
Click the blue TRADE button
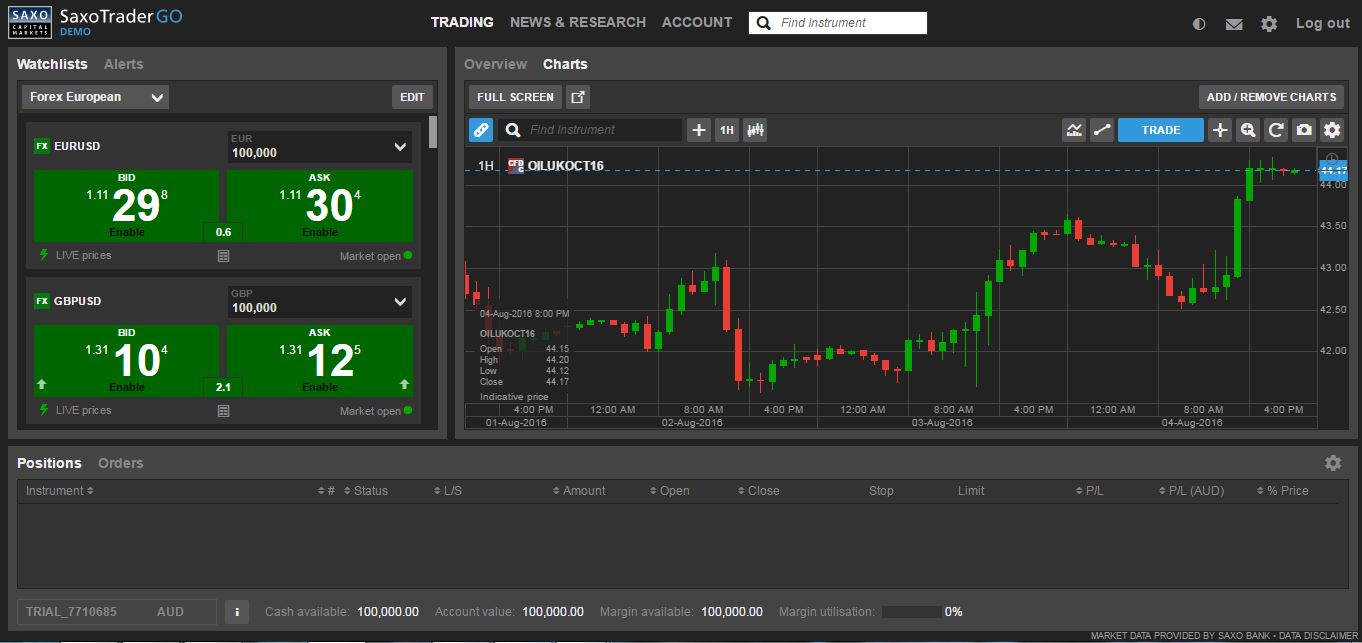click(1161, 130)
